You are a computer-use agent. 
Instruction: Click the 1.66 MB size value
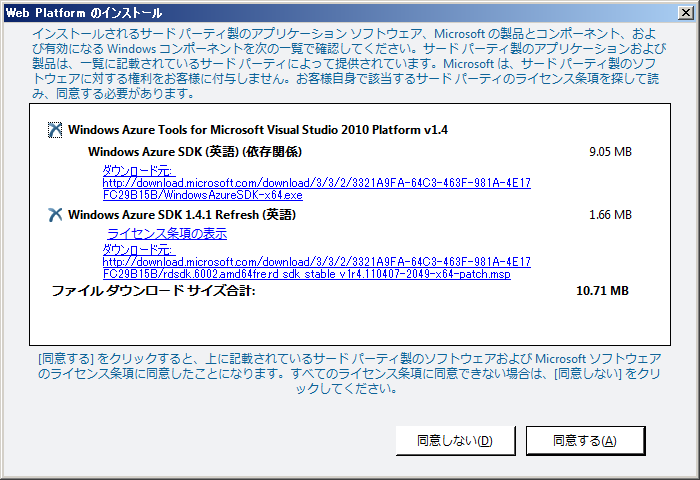point(610,214)
